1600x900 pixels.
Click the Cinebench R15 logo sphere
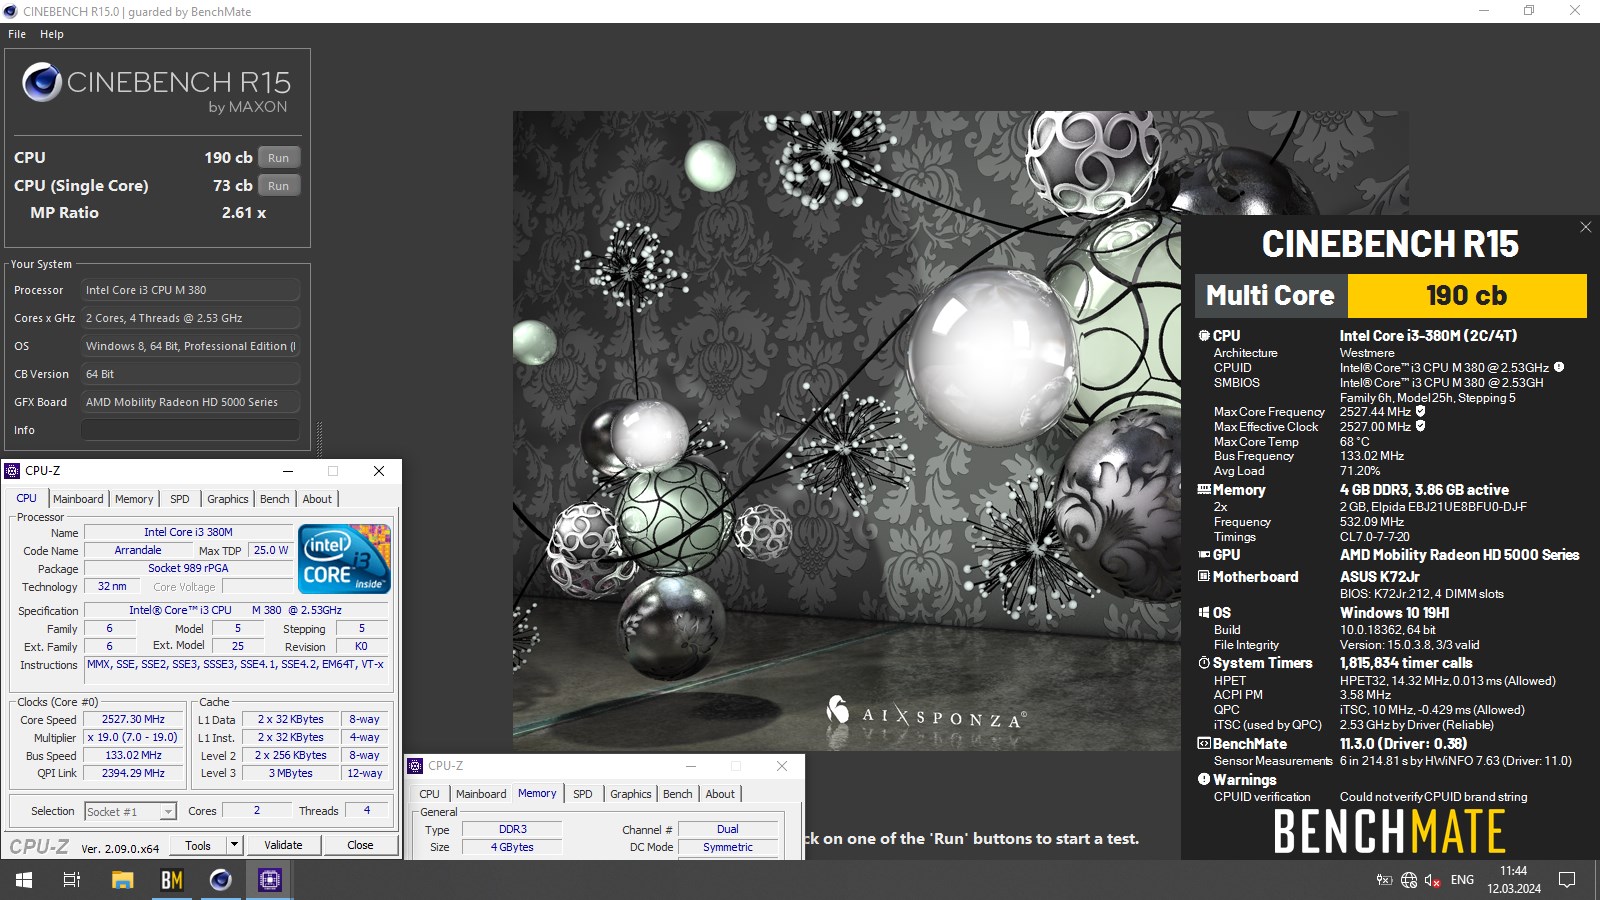[x=42, y=82]
